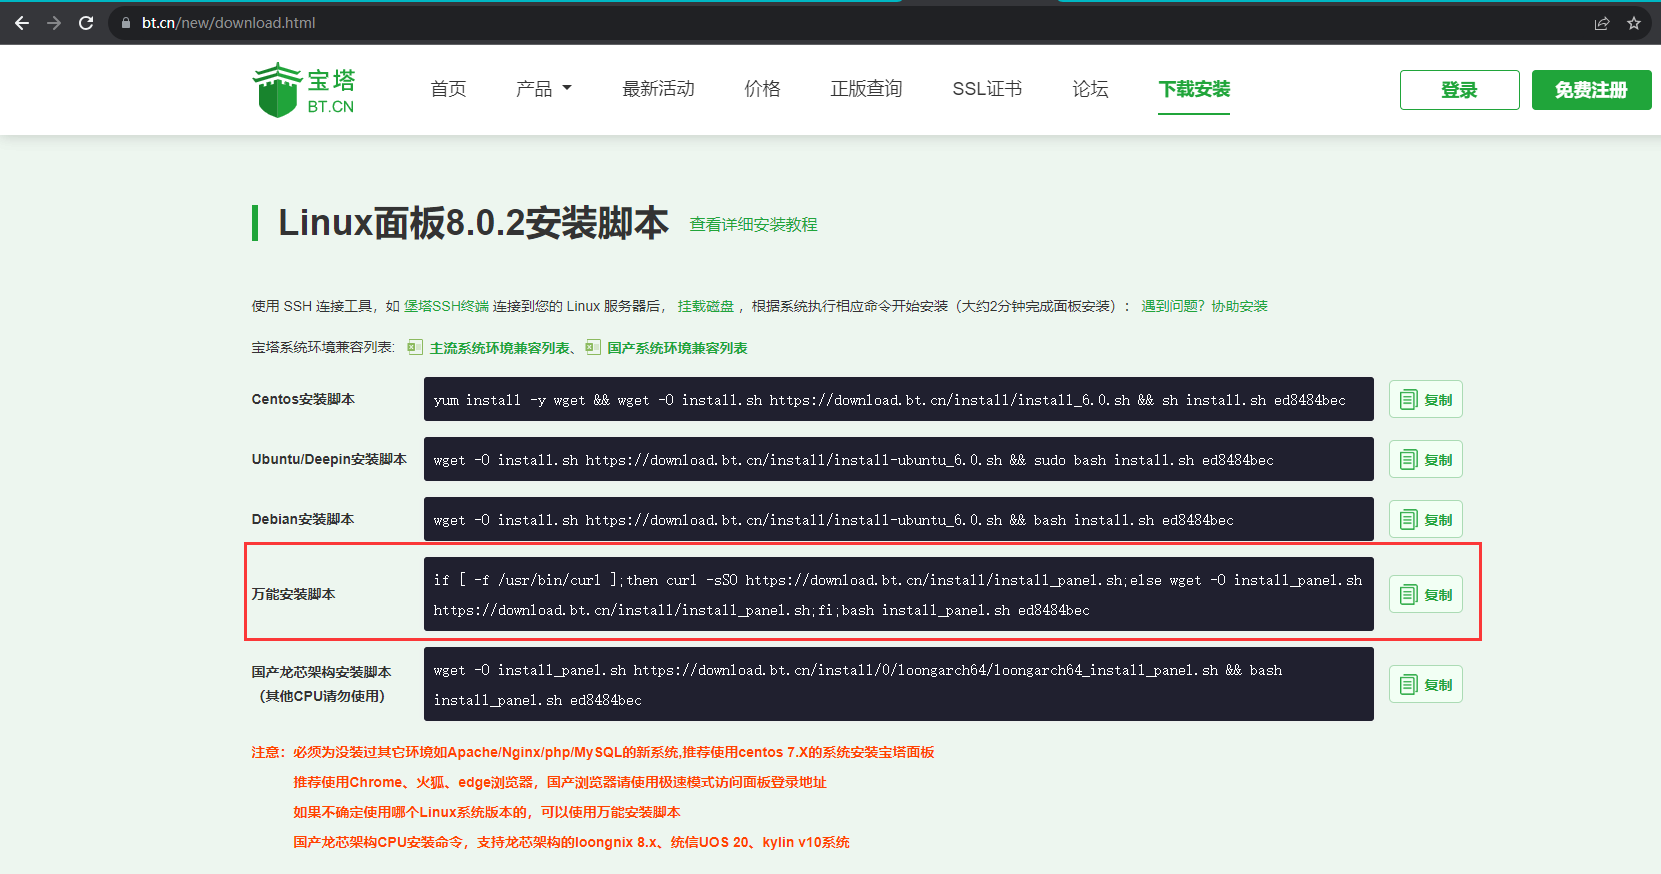
Task: Click the BT.CN pagoda logo
Action: [x=304, y=90]
